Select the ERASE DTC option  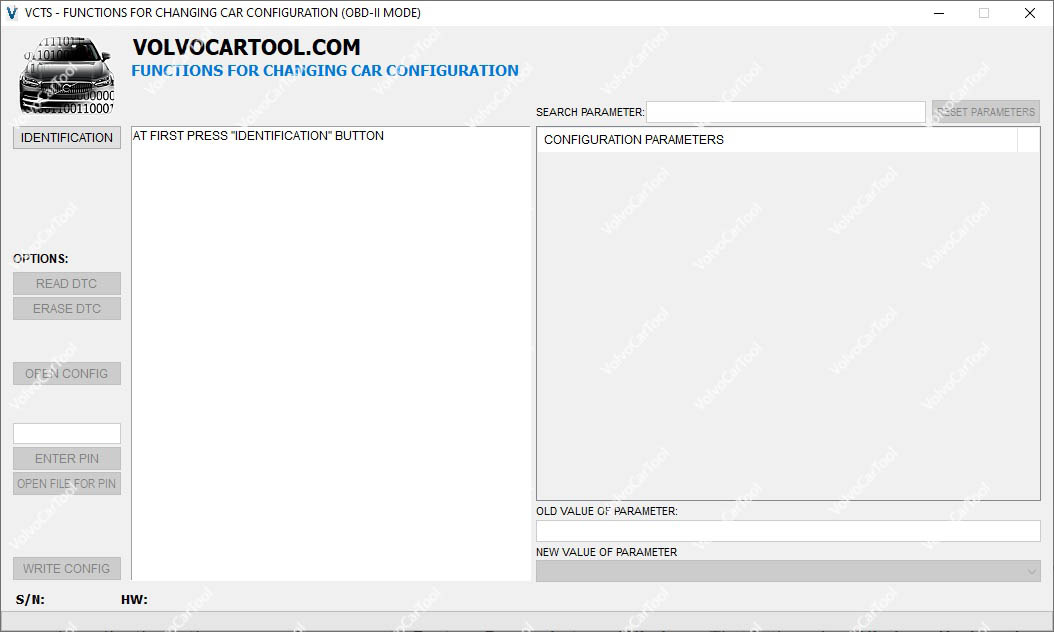67,309
